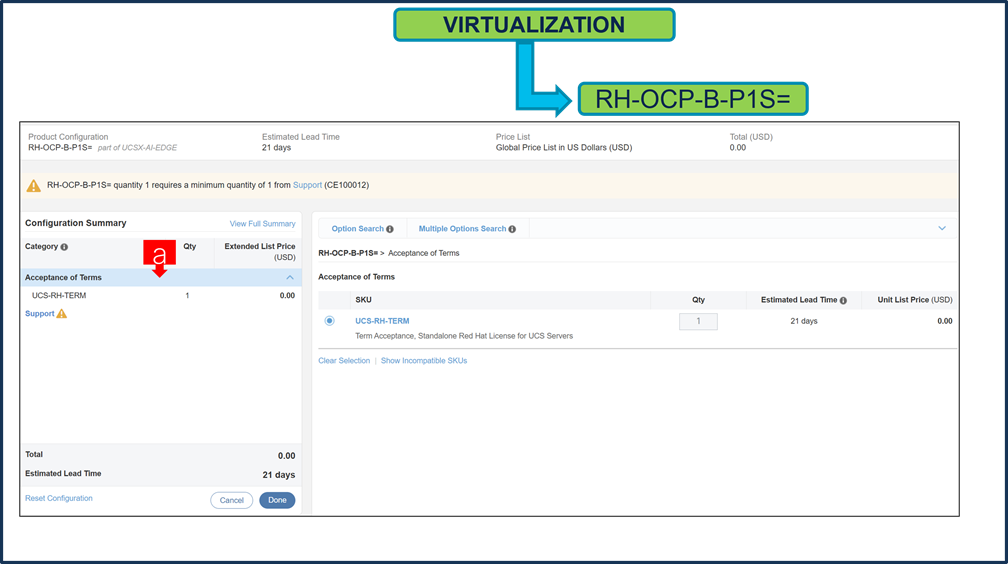Select UCS-RH-TERM row in Configuration Summary
1008x564 pixels.
click(x=161, y=296)
